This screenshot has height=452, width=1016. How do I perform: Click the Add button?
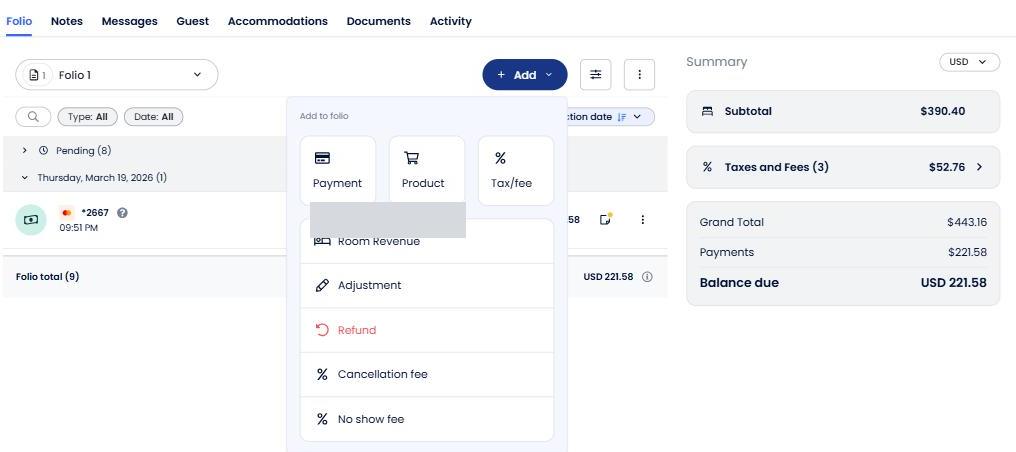[x=524, y=74]
